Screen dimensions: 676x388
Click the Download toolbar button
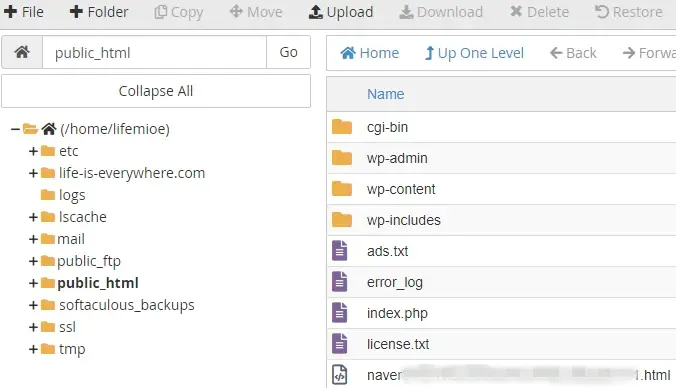[441, 12]
